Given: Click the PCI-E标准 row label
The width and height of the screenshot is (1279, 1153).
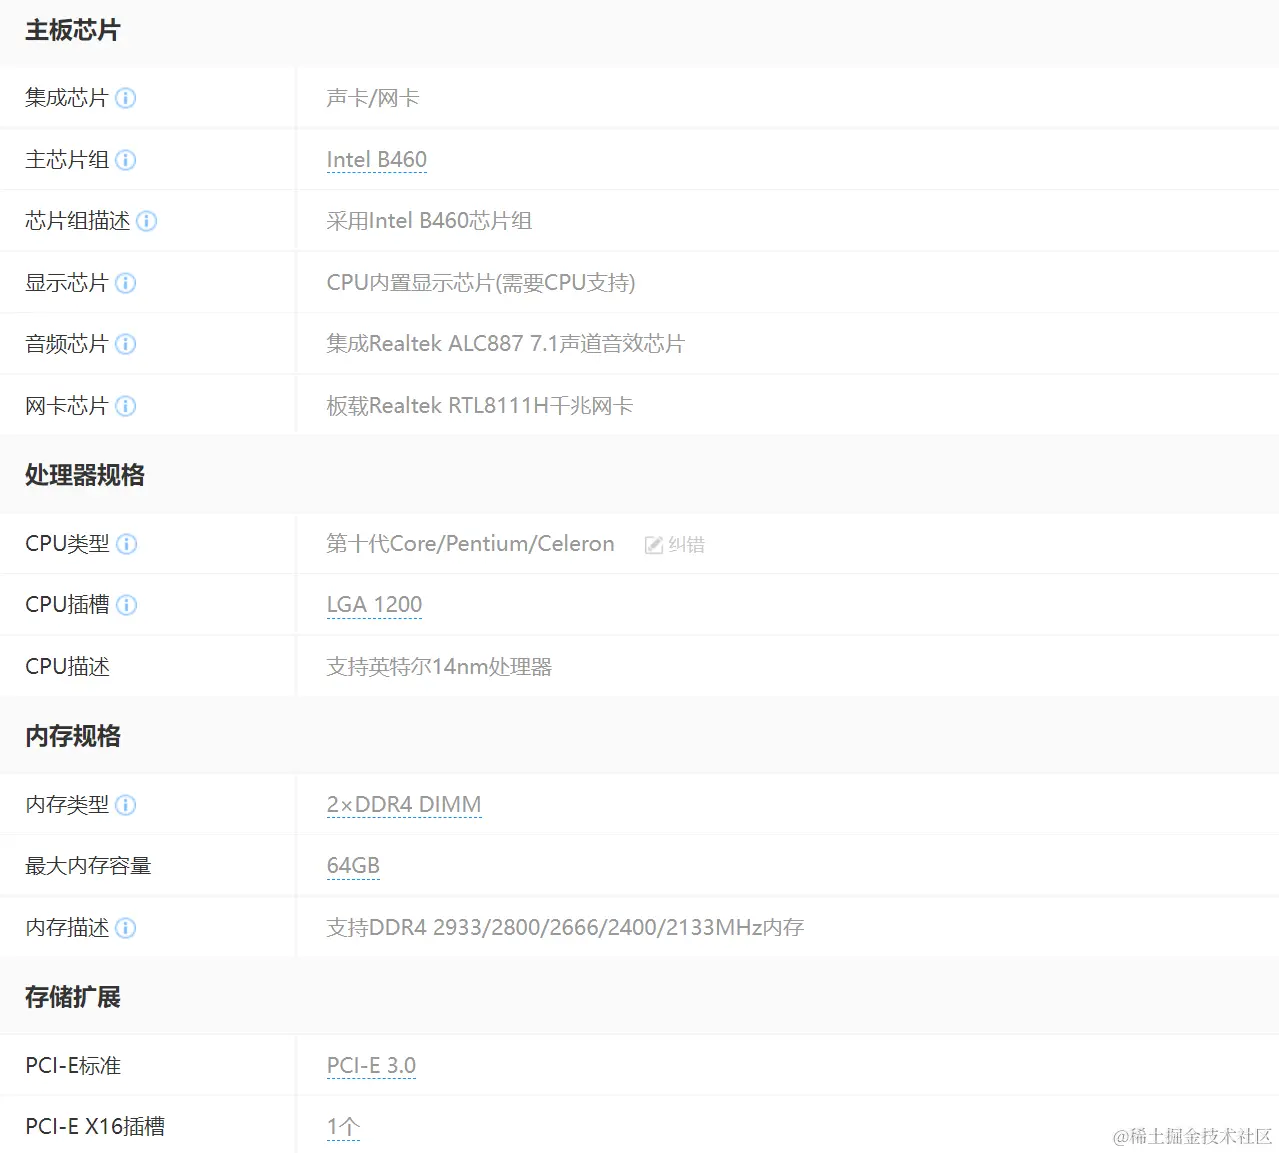Looking at the screenshot, I should (x=73, y=1066).
